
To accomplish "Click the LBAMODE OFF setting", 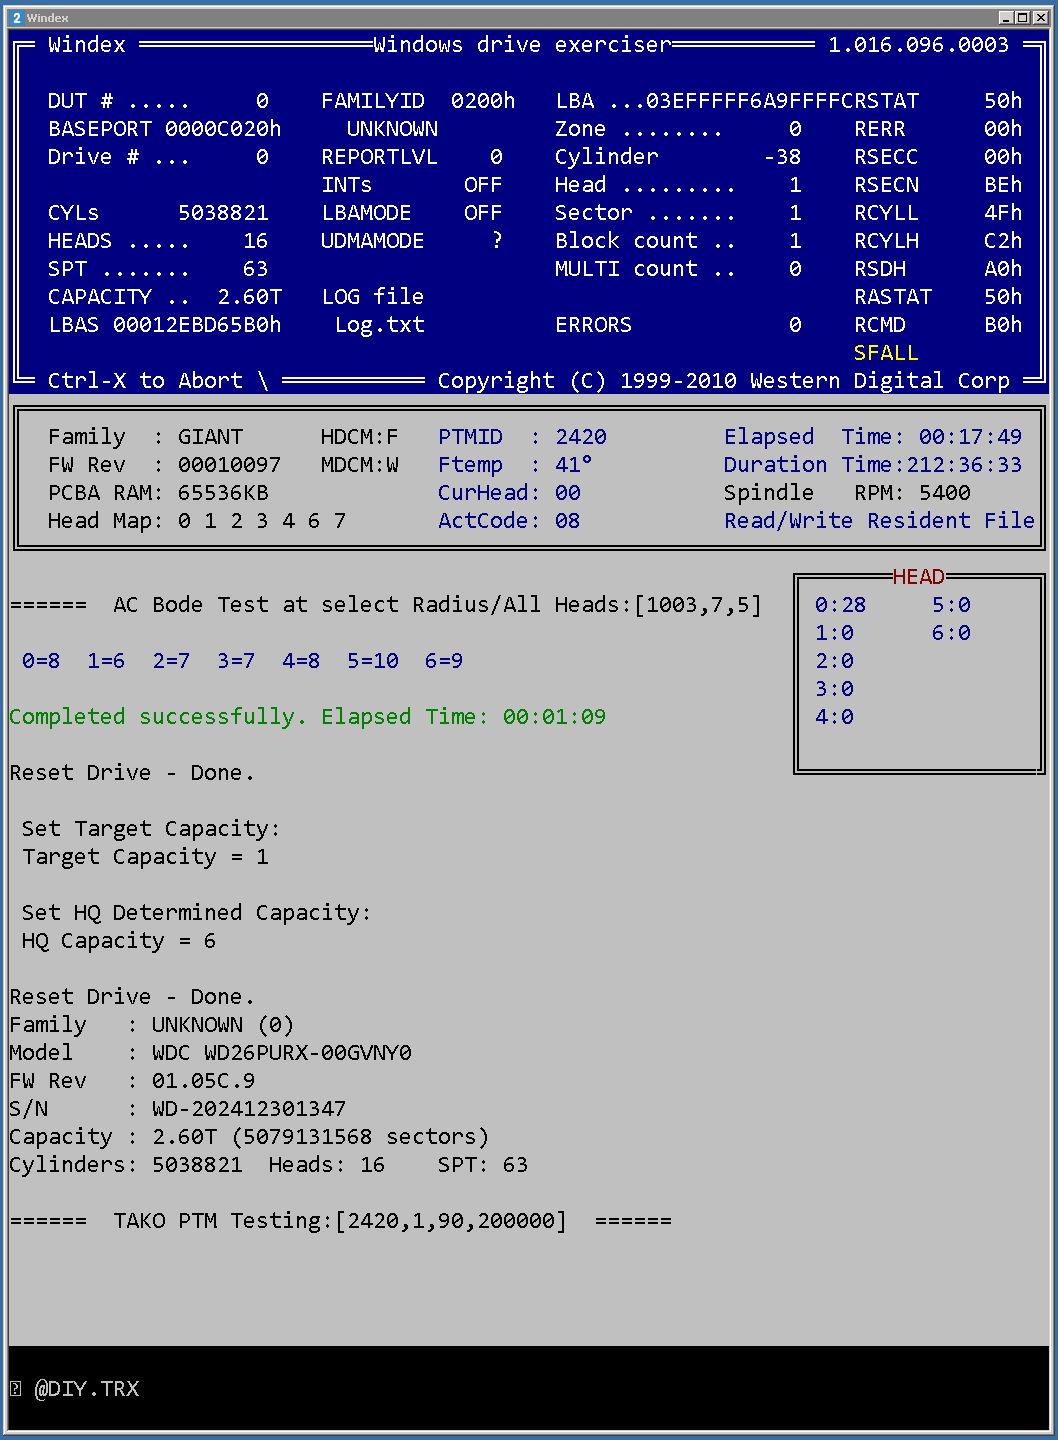I will coord(412,213).
